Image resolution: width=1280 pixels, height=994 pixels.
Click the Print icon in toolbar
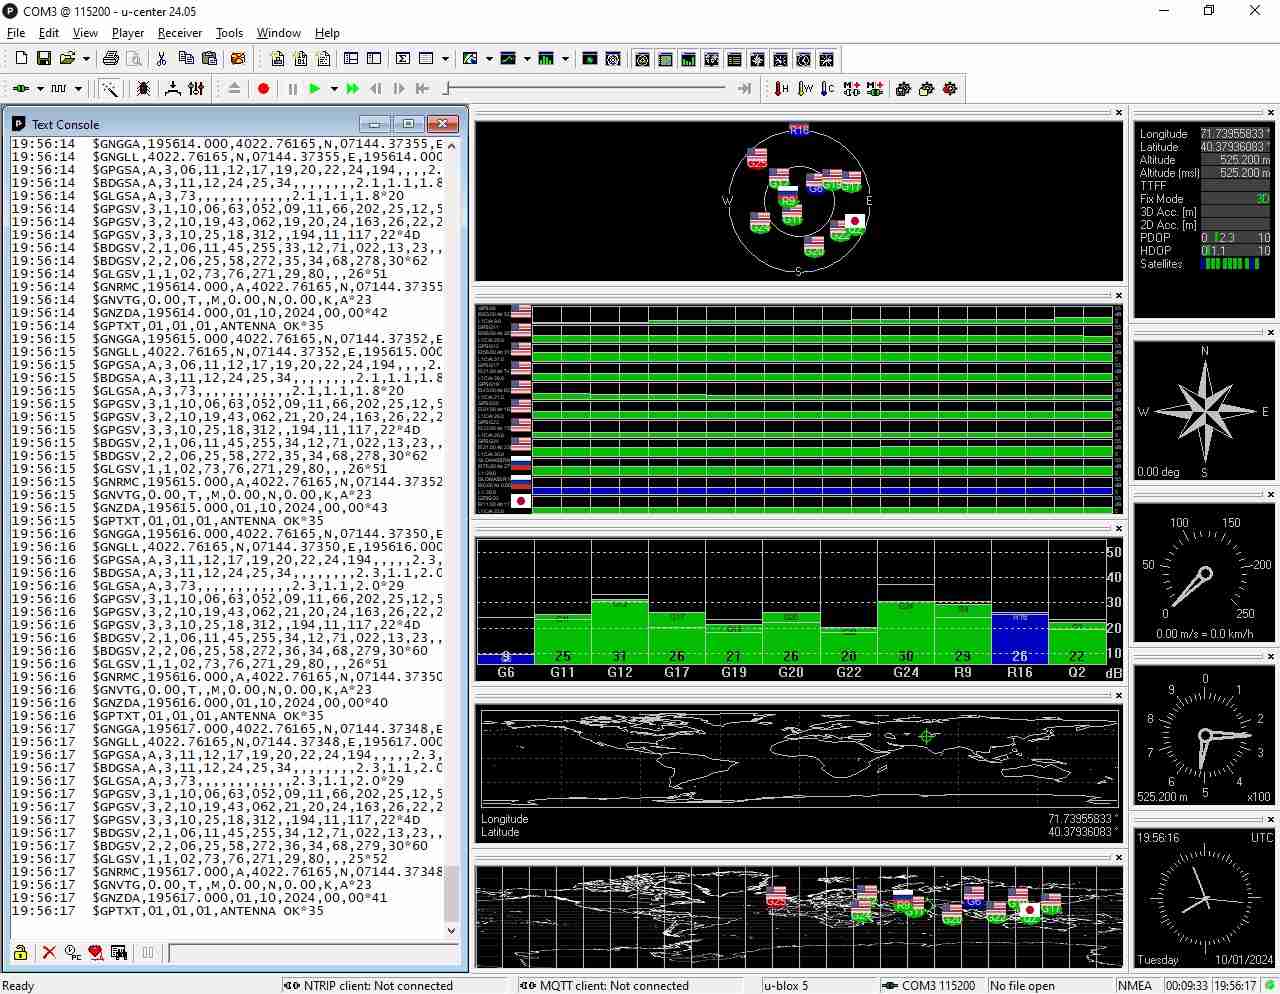[111, 59]
